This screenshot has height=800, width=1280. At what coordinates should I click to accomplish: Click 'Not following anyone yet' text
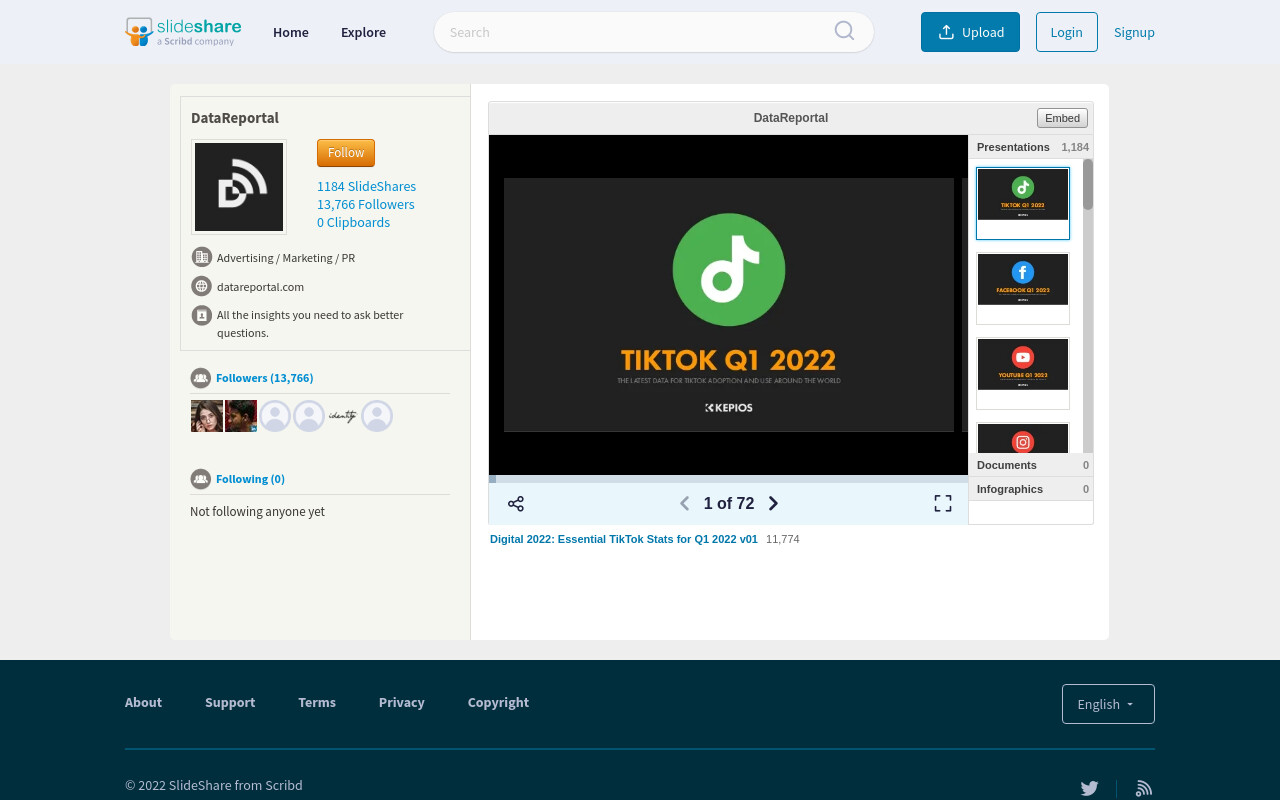257,511
